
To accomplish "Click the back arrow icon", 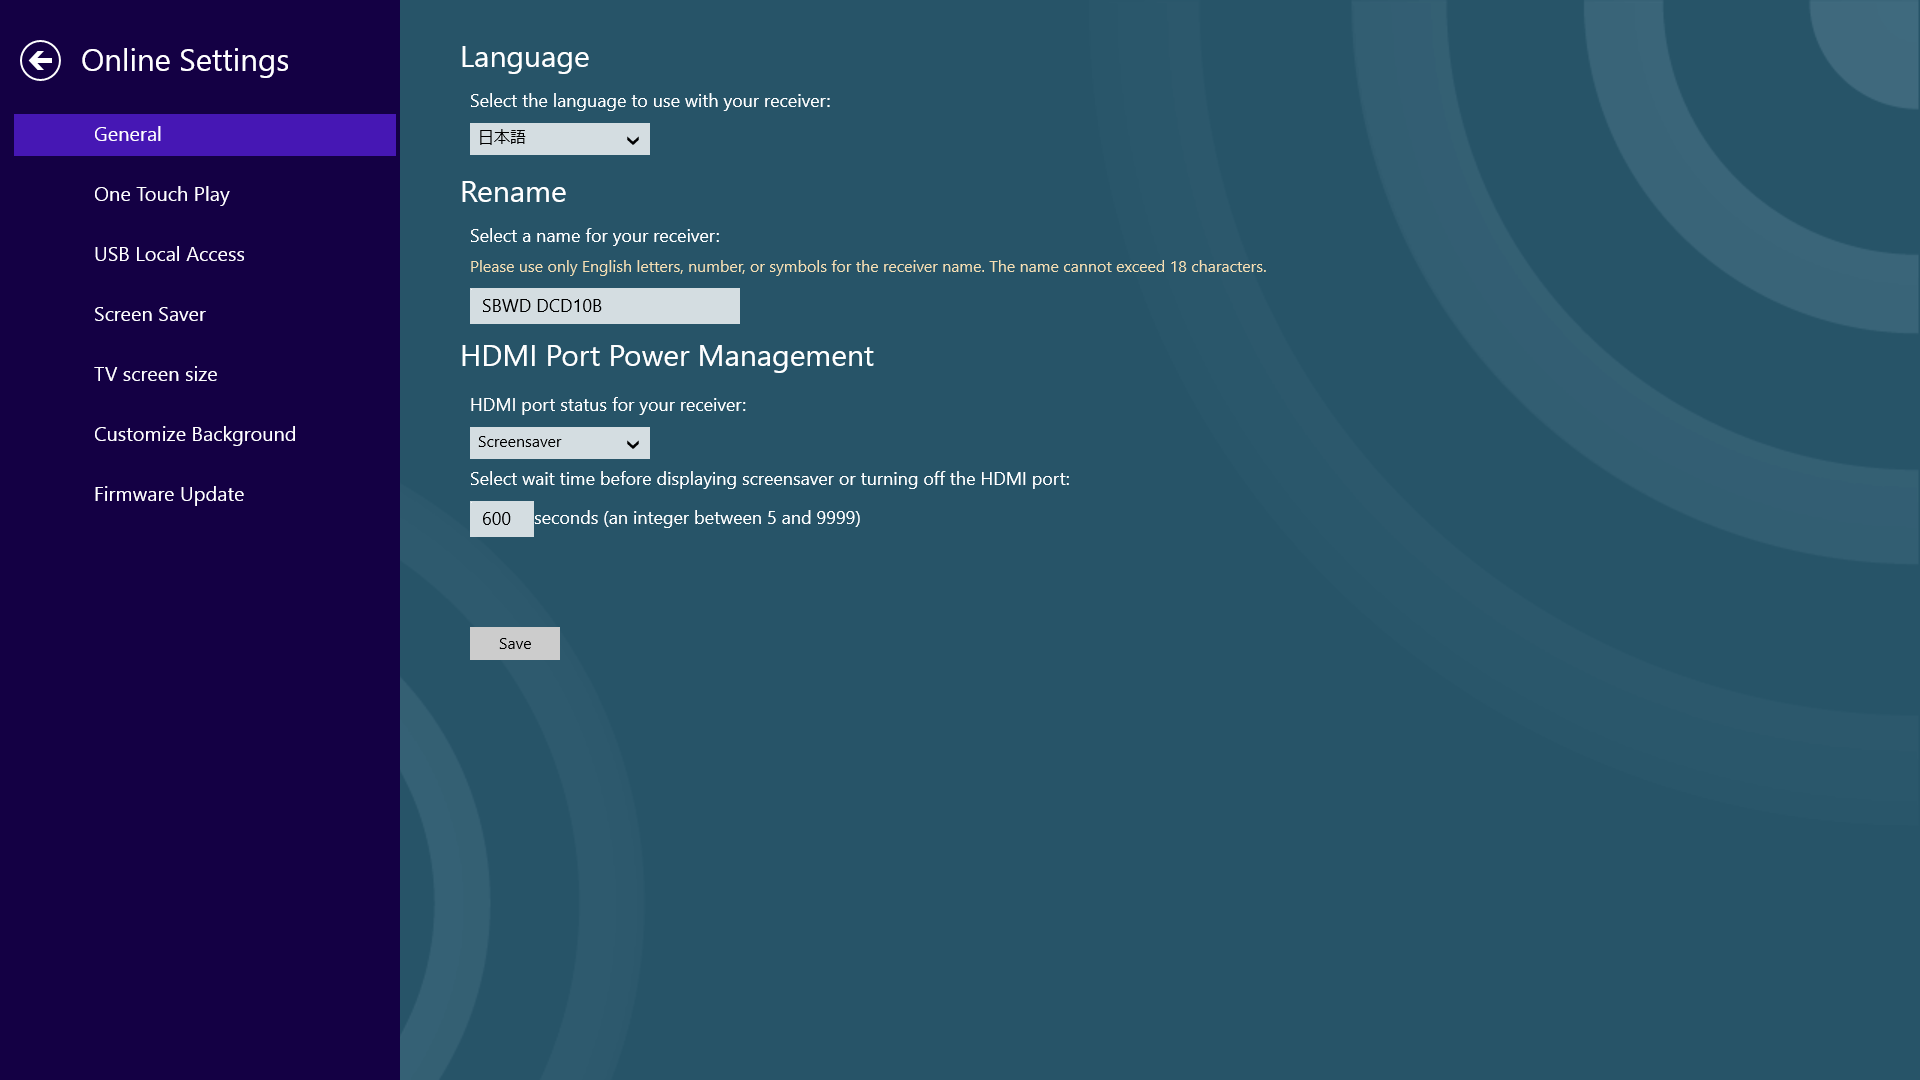I will (40, 60).
